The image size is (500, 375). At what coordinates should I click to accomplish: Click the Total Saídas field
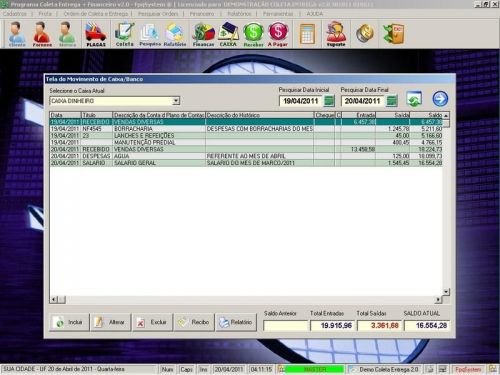(x=379, y=325)
